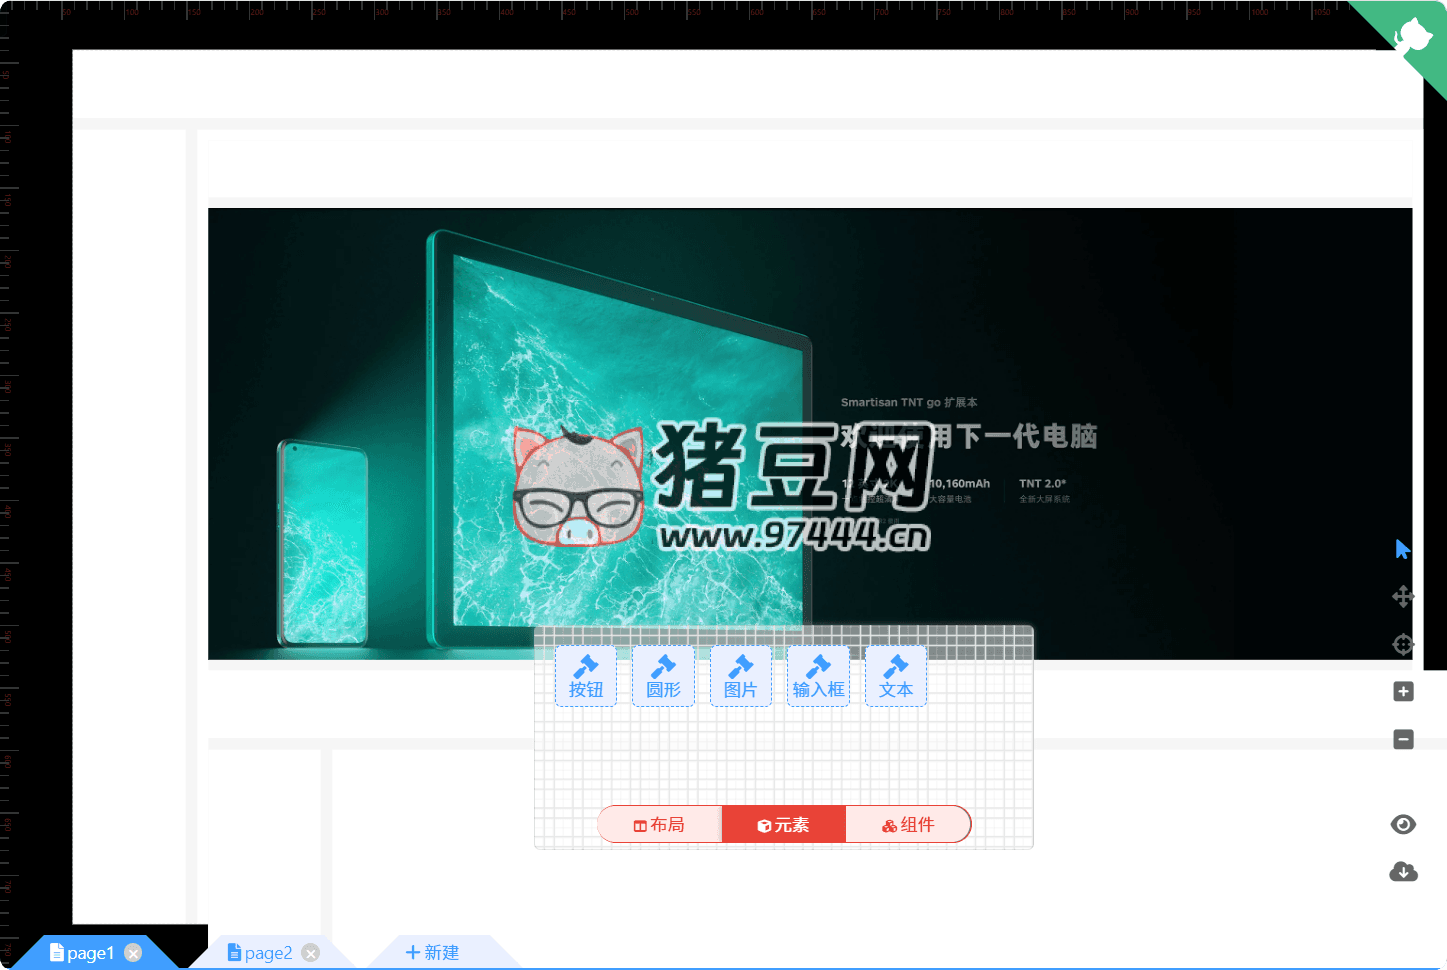Screen dimensions: 1447x970
Task: Toggle the preview eye icon
Action: click(1403, 824)
